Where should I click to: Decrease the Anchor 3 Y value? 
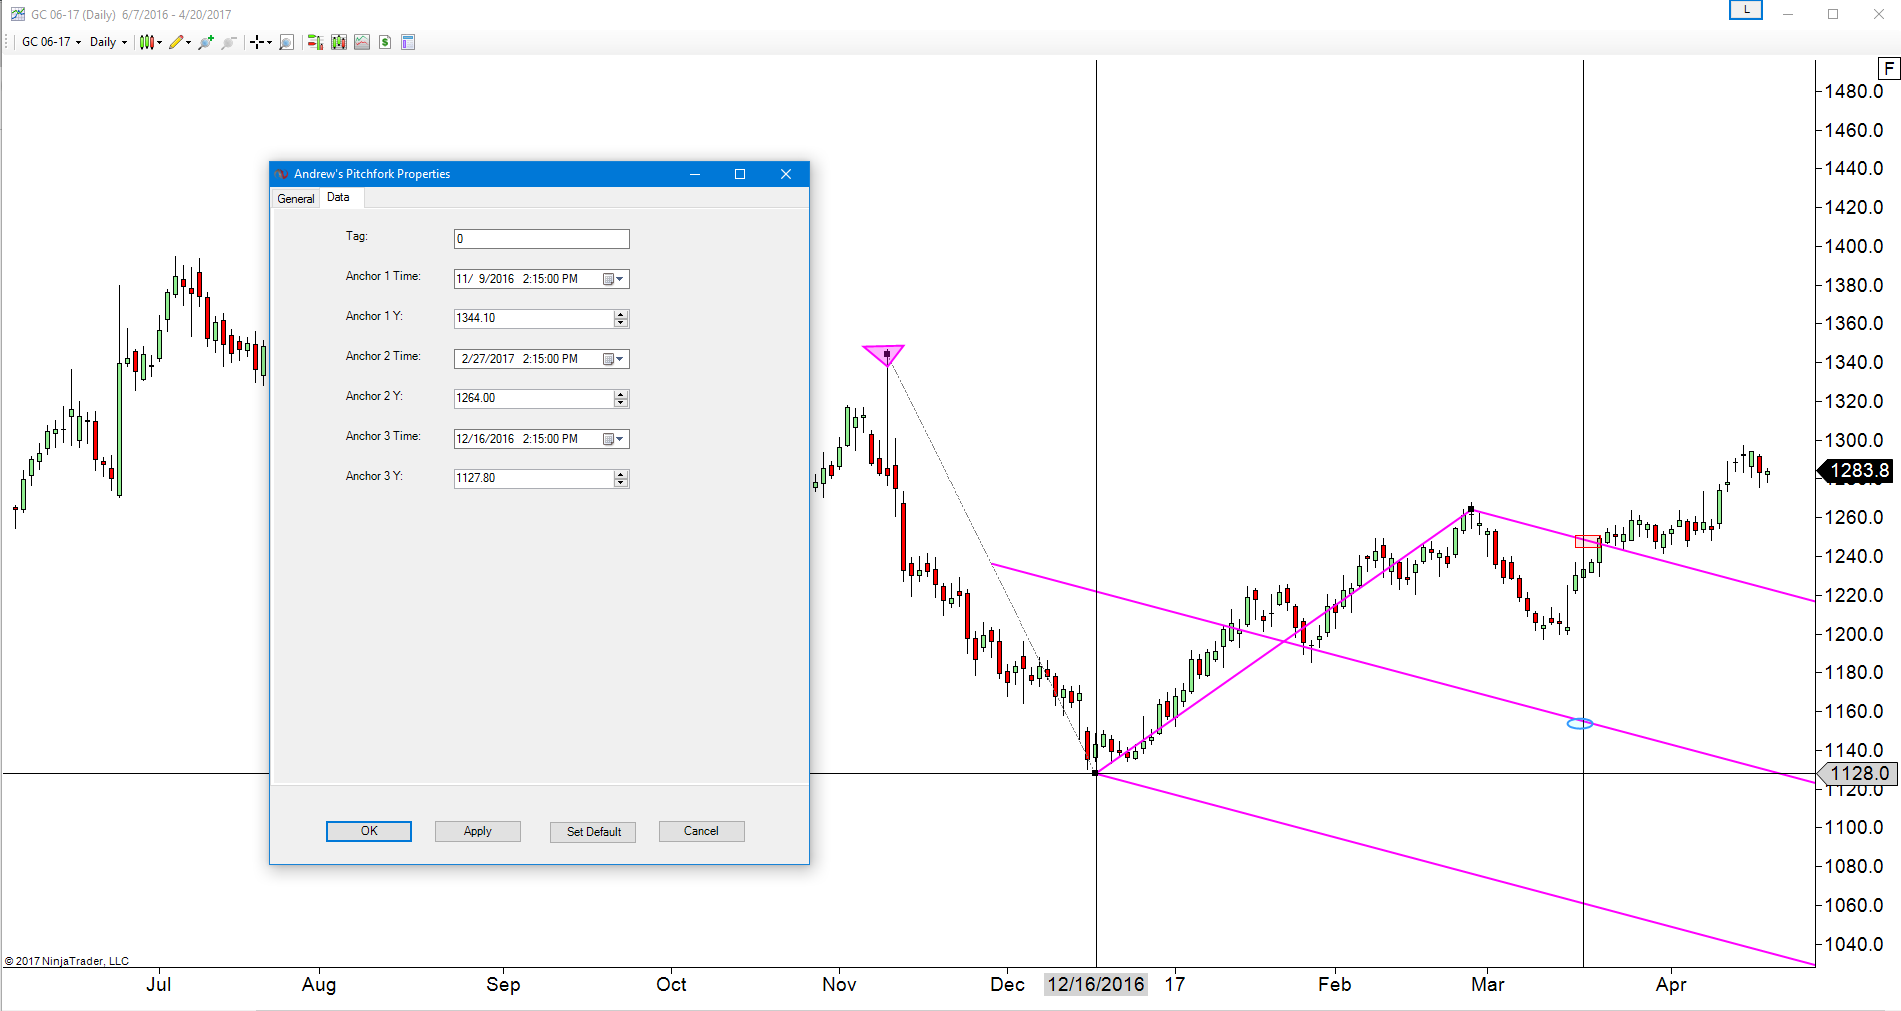click(621, 483)
